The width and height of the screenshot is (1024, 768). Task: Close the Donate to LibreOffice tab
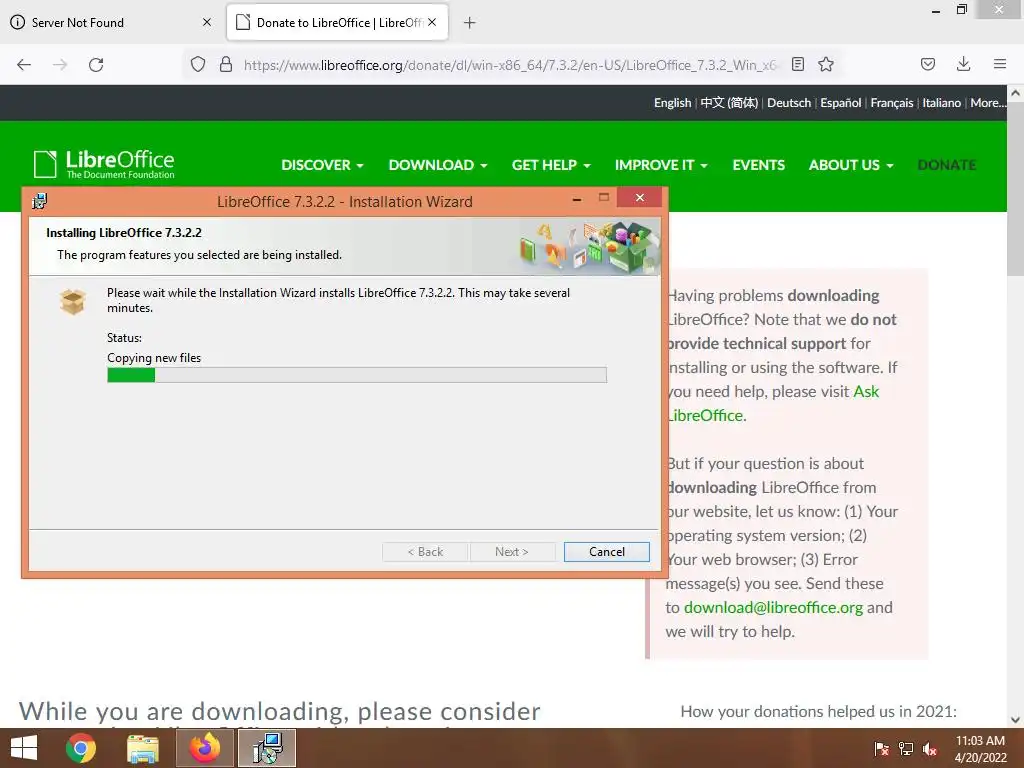pos(432,22)
